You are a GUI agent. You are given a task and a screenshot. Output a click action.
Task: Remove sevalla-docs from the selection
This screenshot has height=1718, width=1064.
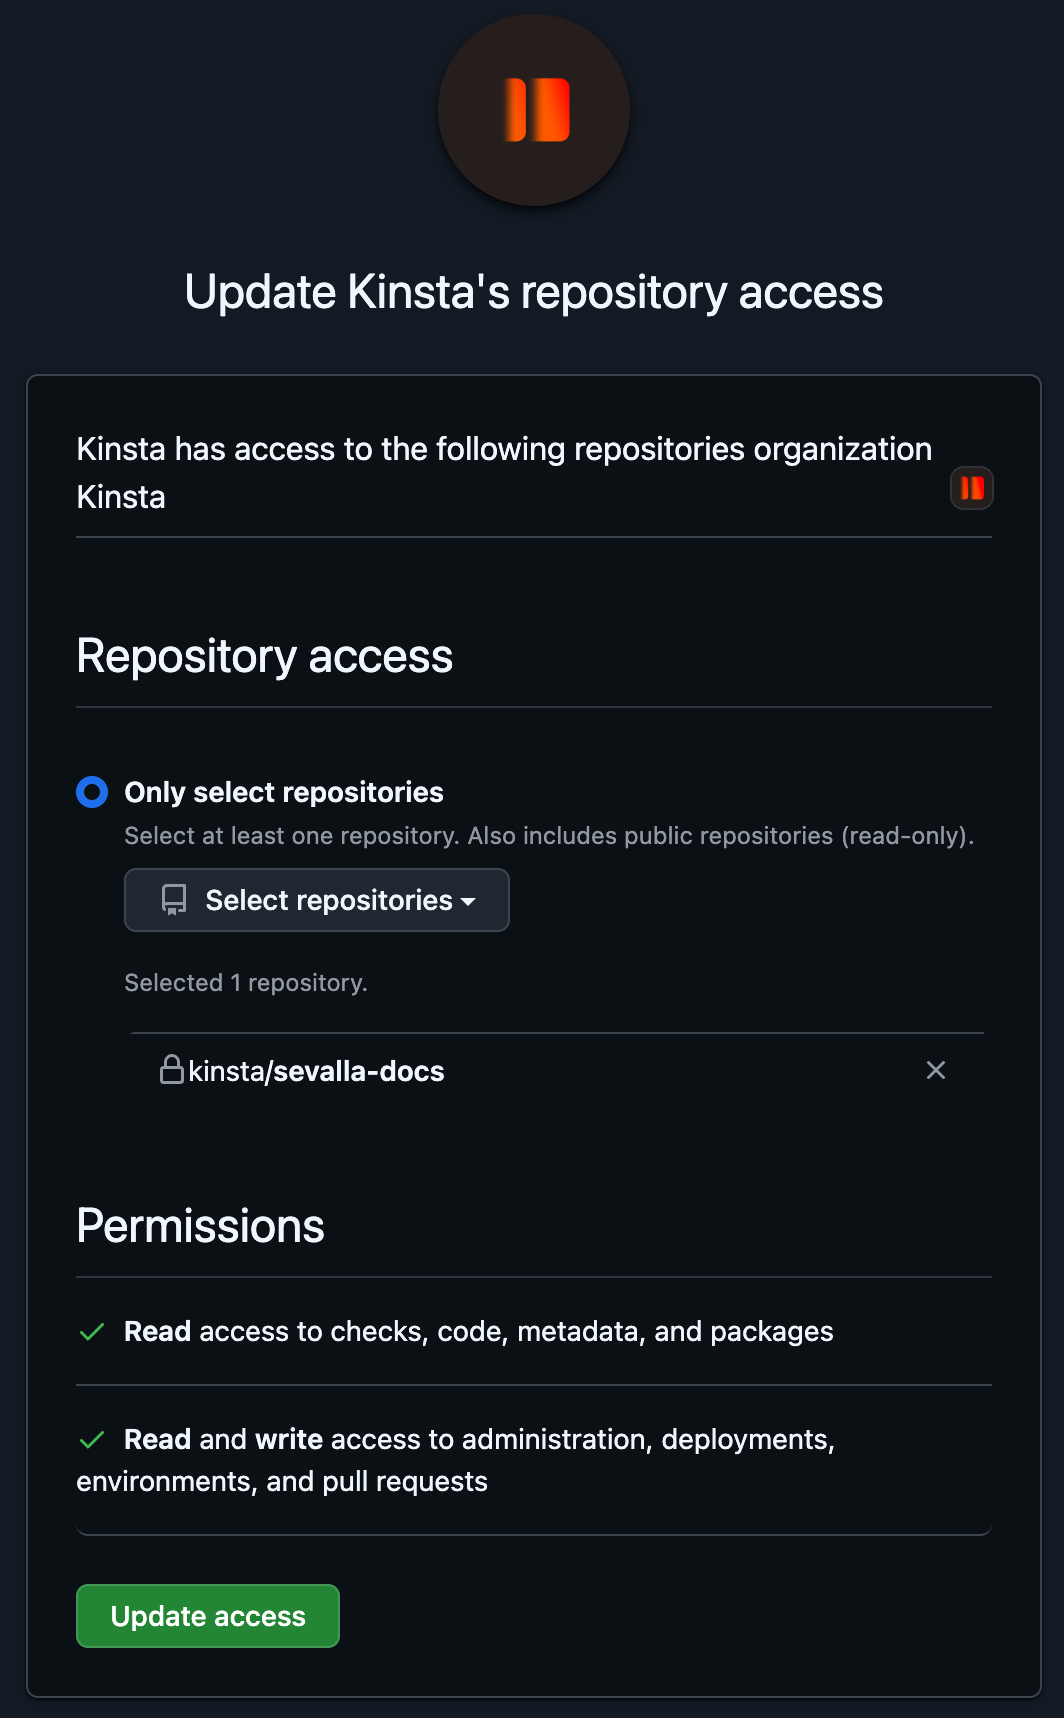pyautogui.click(x=936, y=1070)
